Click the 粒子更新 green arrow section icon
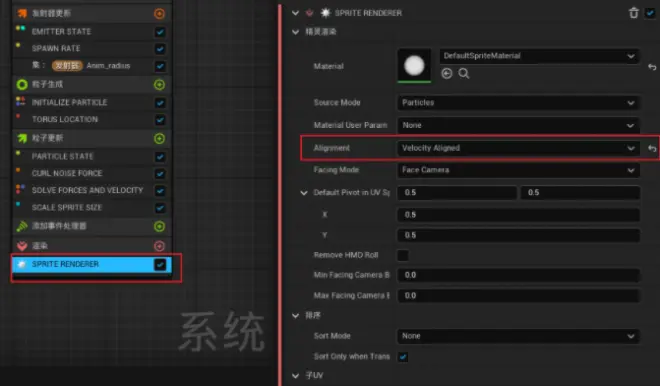 (x=21, y=138)
